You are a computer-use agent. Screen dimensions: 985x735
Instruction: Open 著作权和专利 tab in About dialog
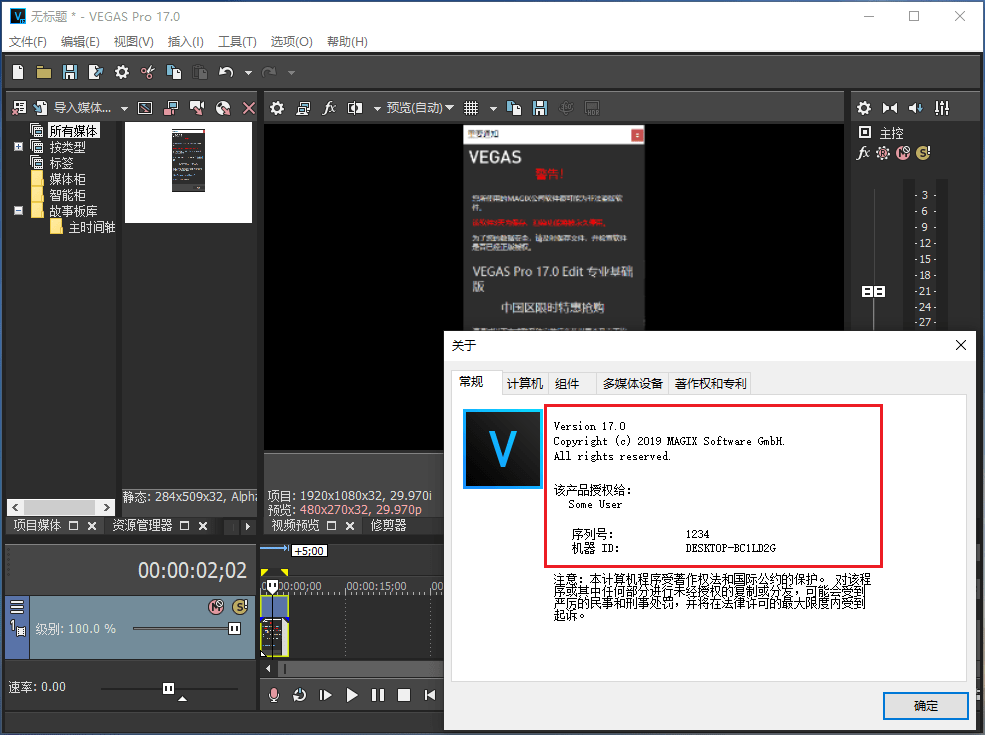click(710, 383)
